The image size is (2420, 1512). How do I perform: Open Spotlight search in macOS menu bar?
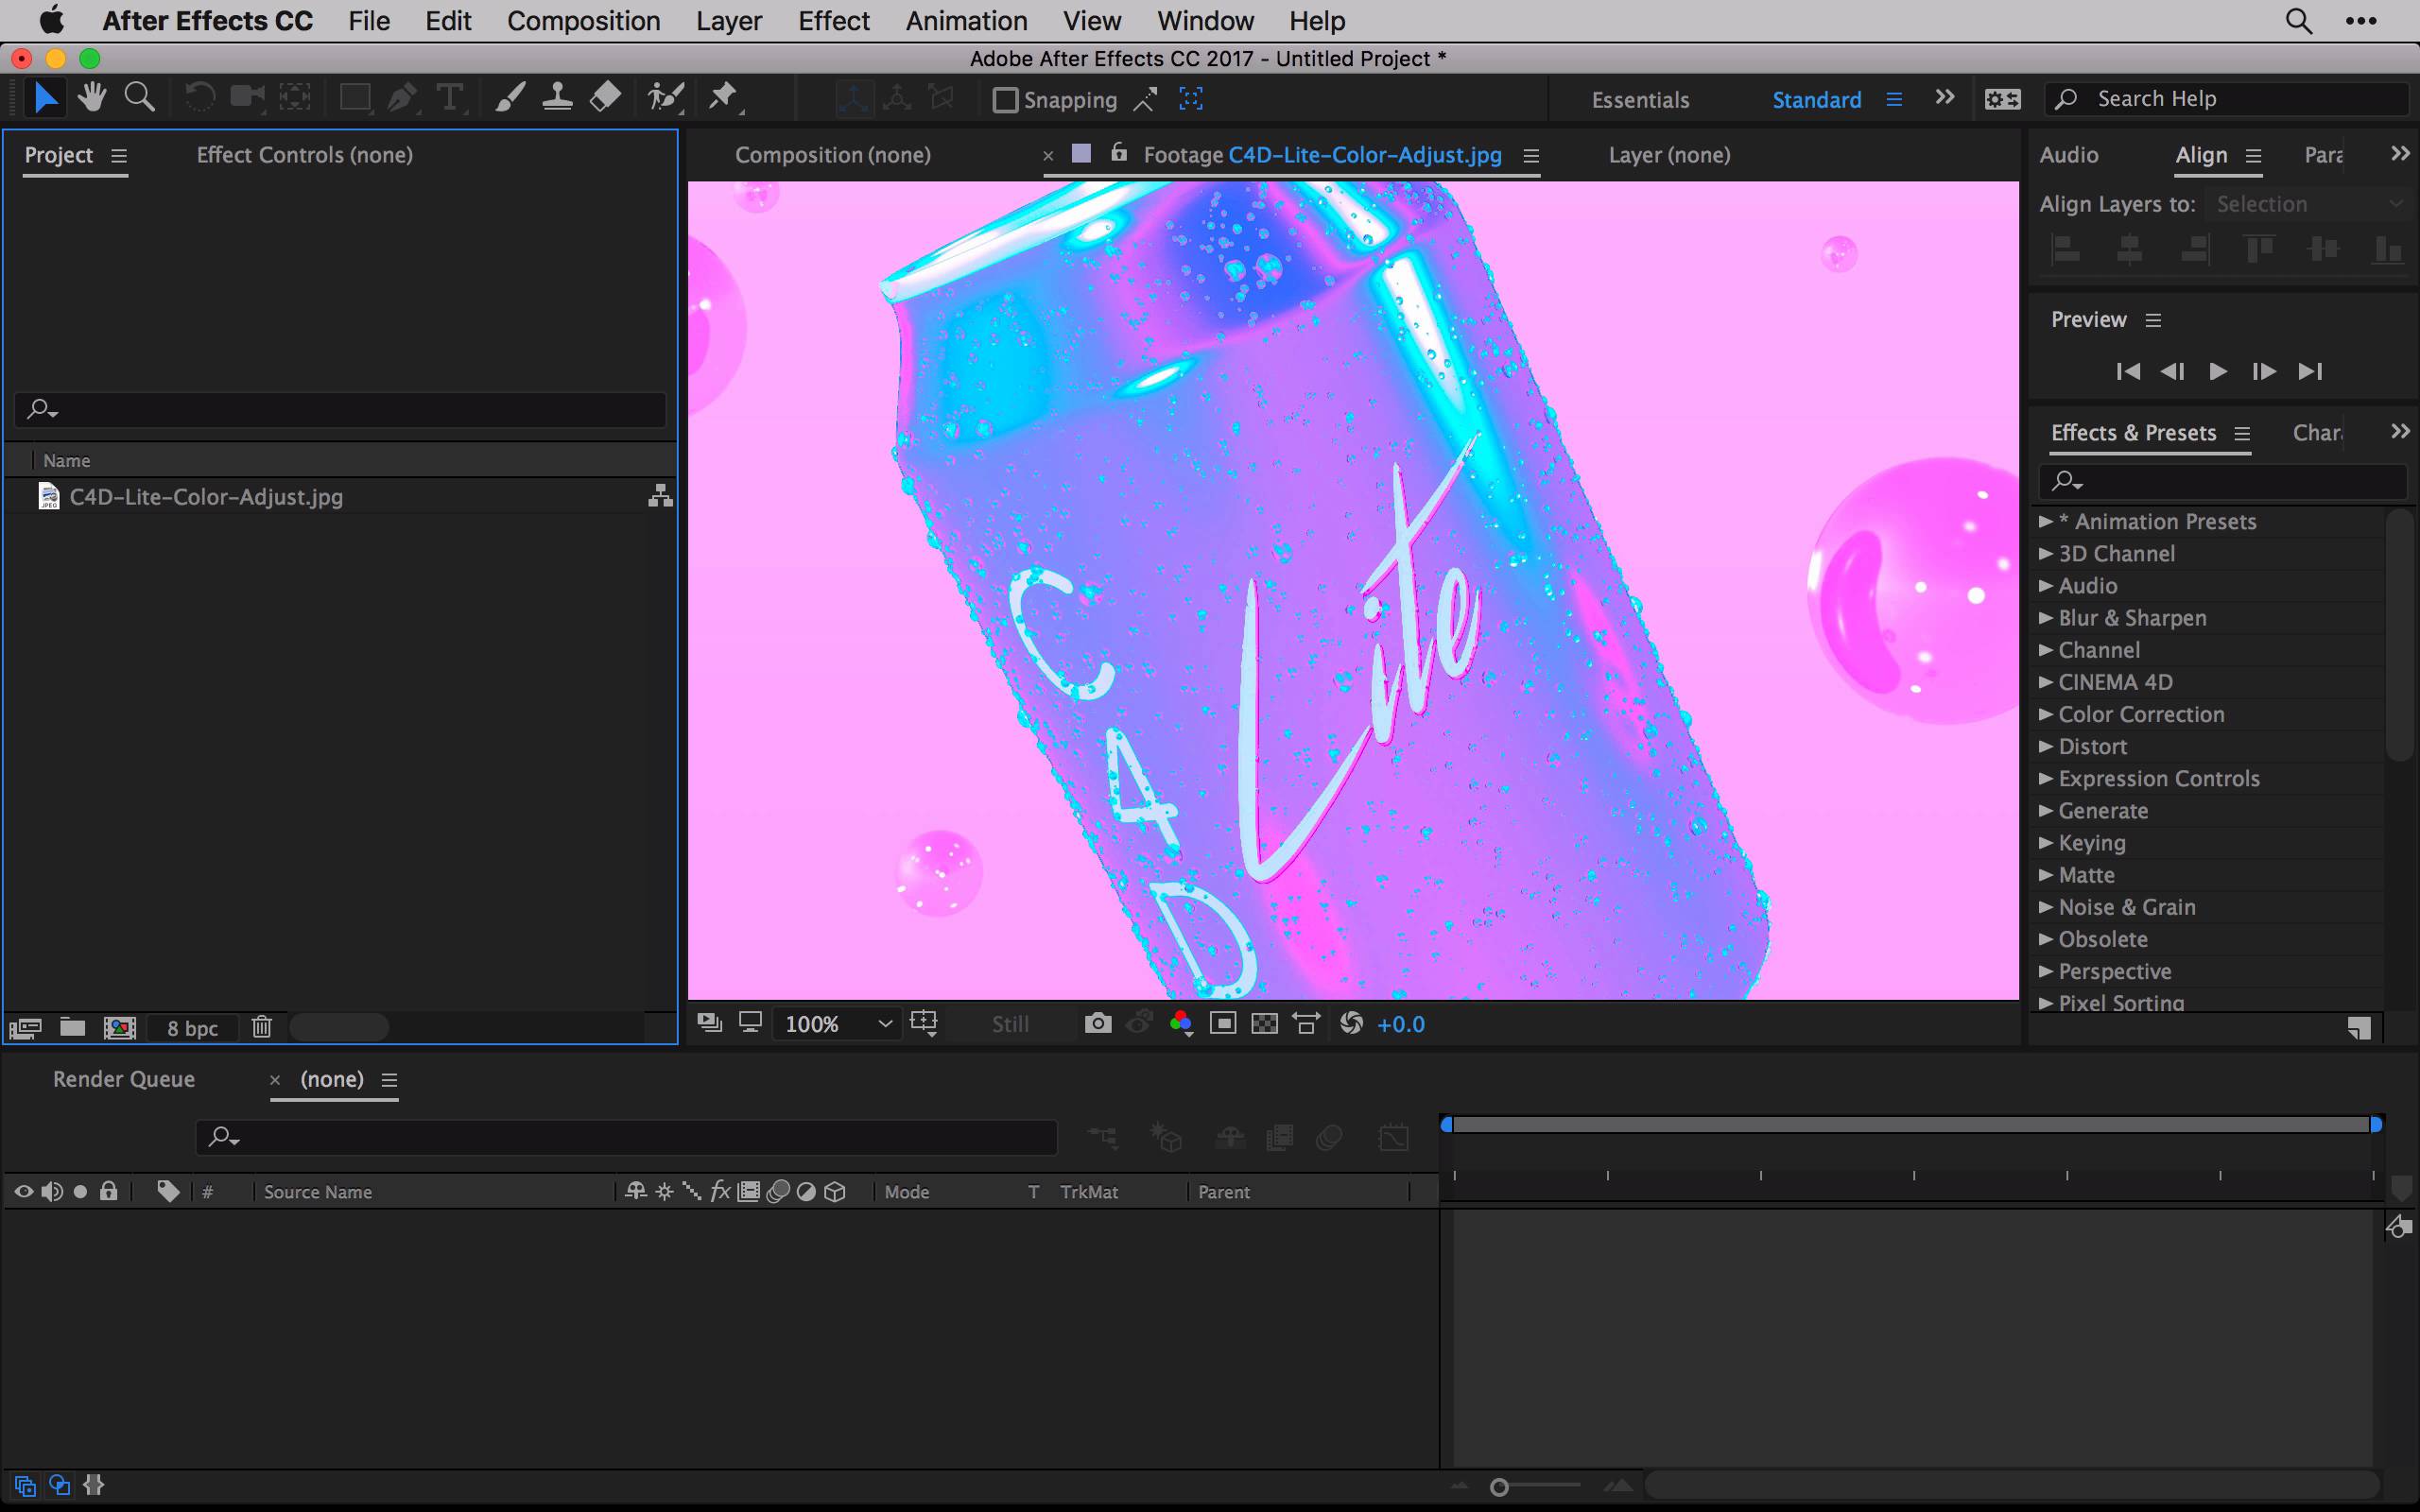pos(2298,21)
